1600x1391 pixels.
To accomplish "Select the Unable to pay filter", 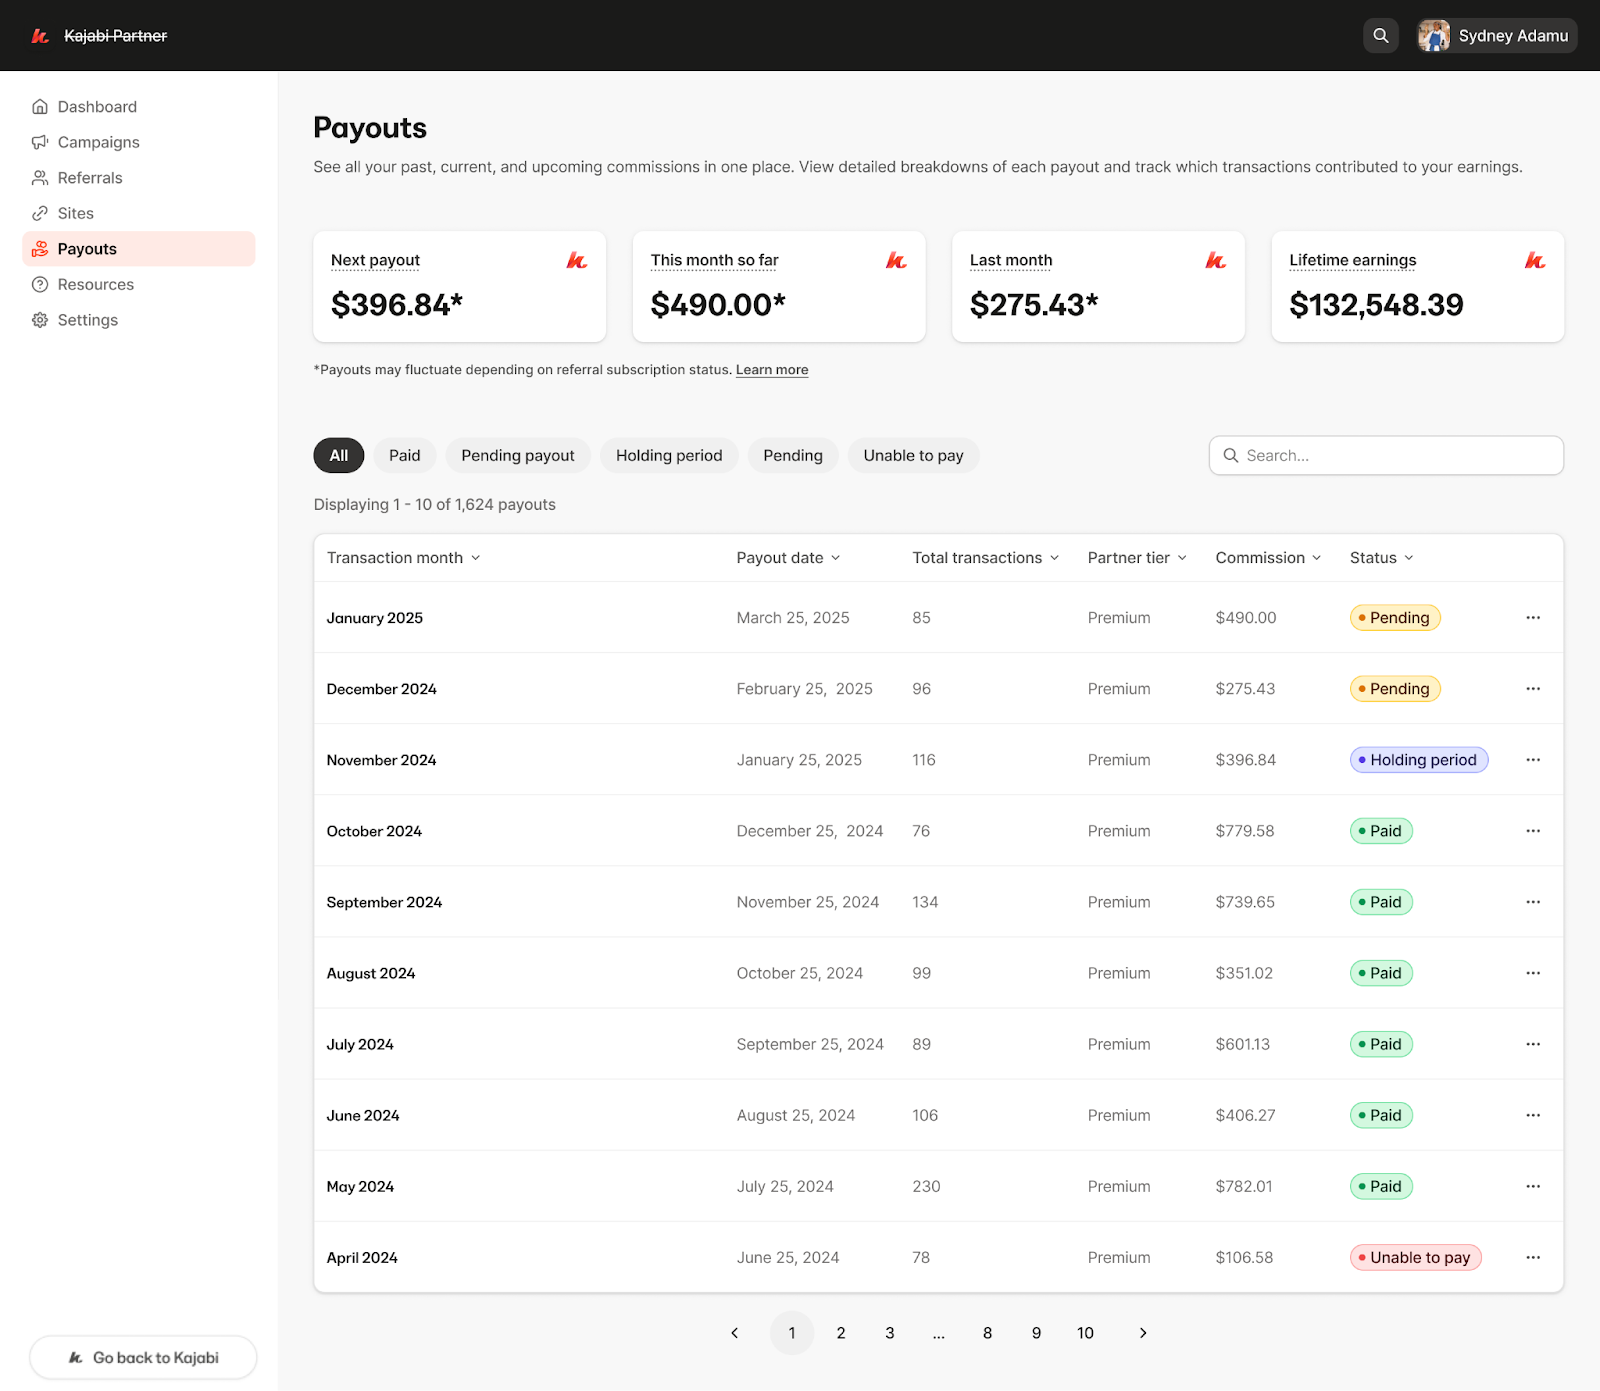I will point(913,455).
